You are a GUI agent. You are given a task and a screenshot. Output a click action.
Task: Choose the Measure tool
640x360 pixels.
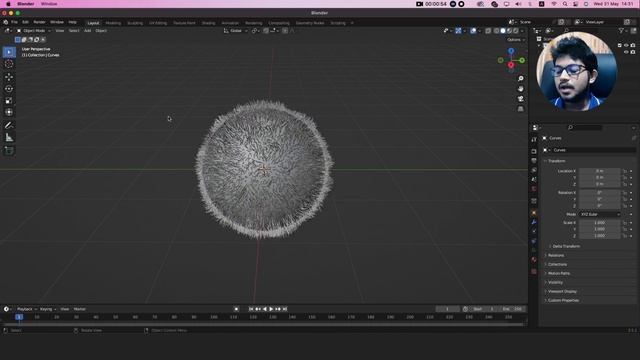pos(9,138)
